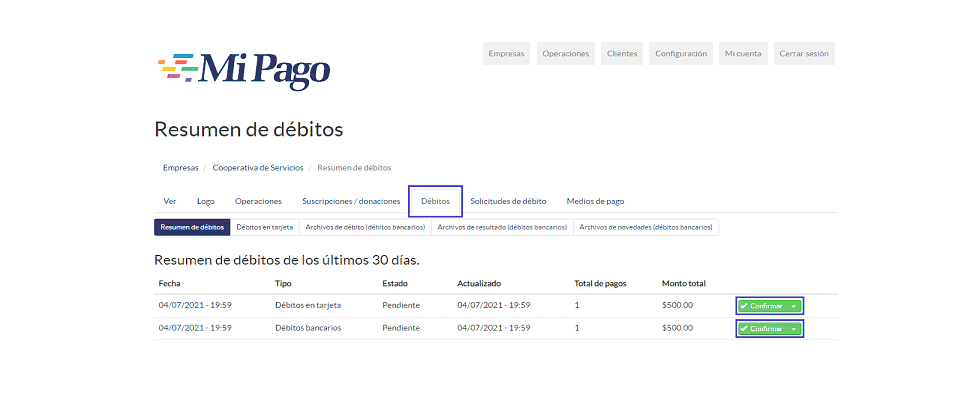Go to Clientes in top navigation

622,54
